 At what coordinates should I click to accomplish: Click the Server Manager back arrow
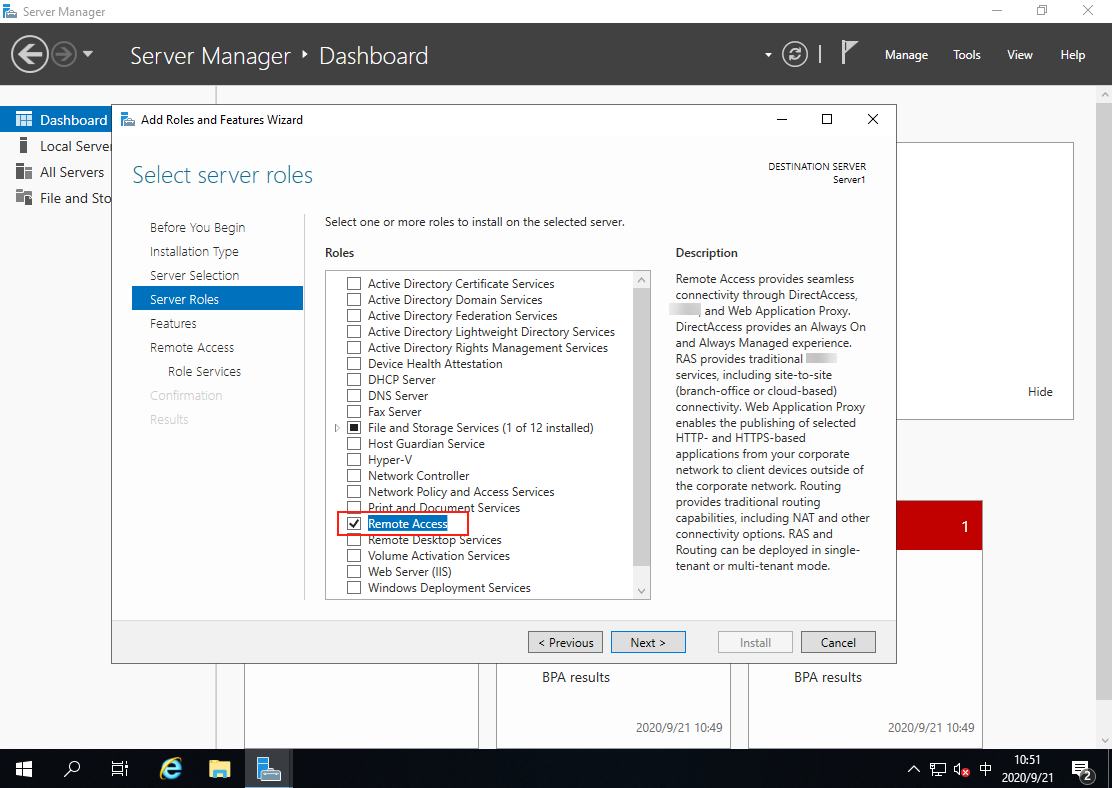click(x=30, y=55)
